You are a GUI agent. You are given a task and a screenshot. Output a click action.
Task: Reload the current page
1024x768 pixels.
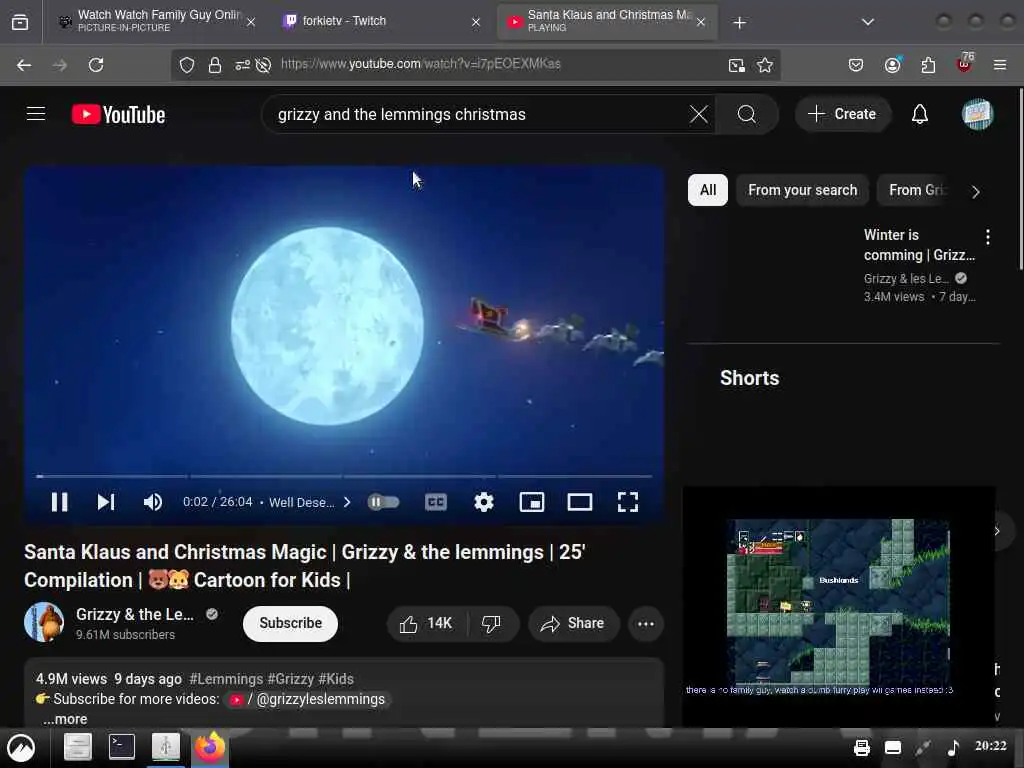click(x=96, y=65)
